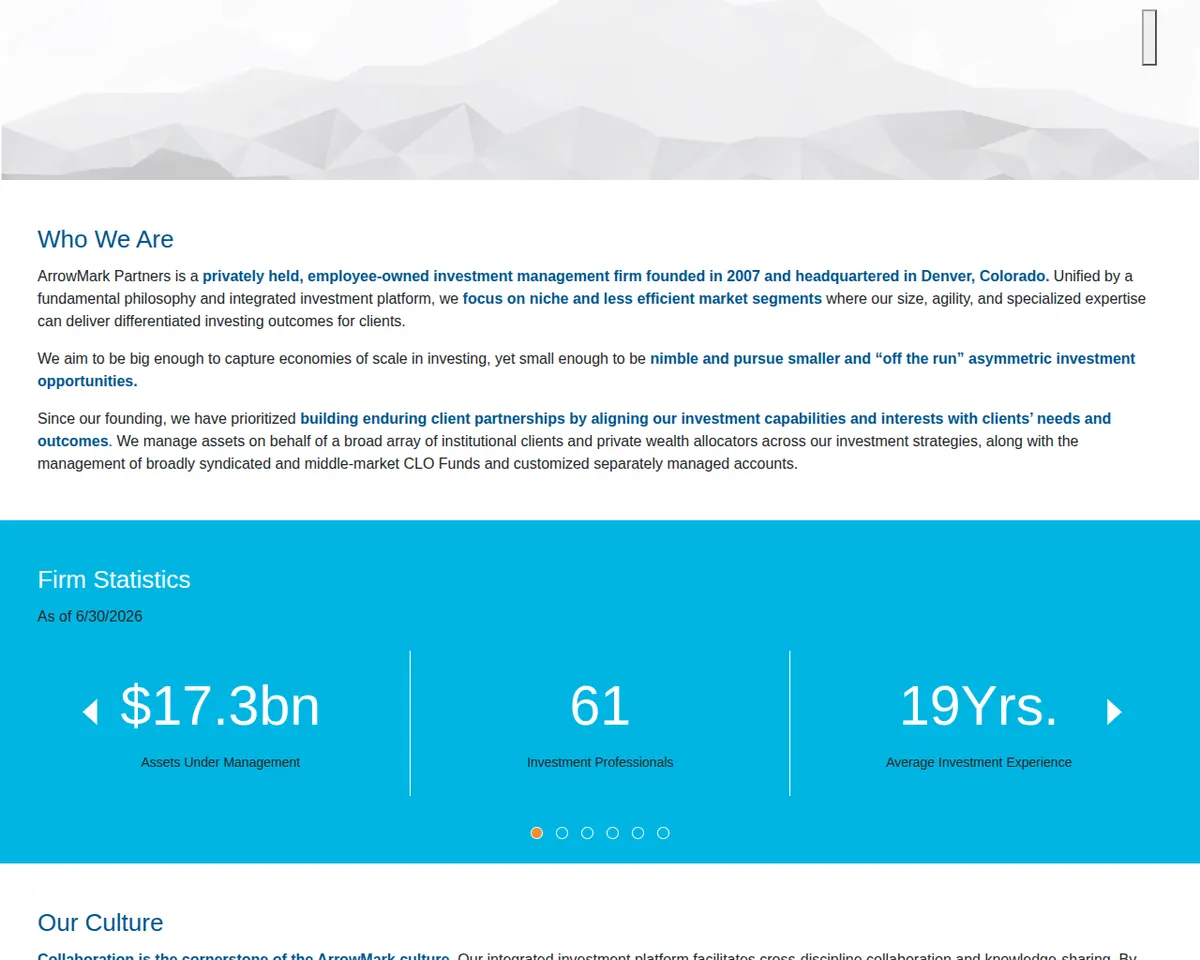Click the mountain banner image

pos(600,90)
